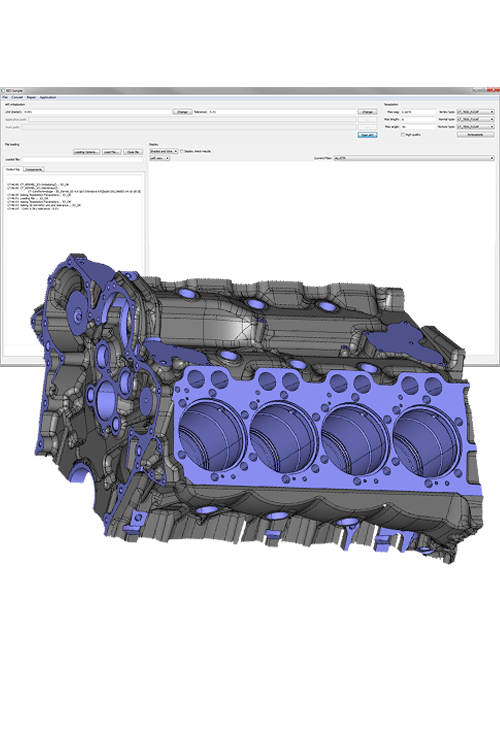Viewport: 500px width, 733px height.
Task: Switch to the Components tab
Action: click(x=34, y=169)
